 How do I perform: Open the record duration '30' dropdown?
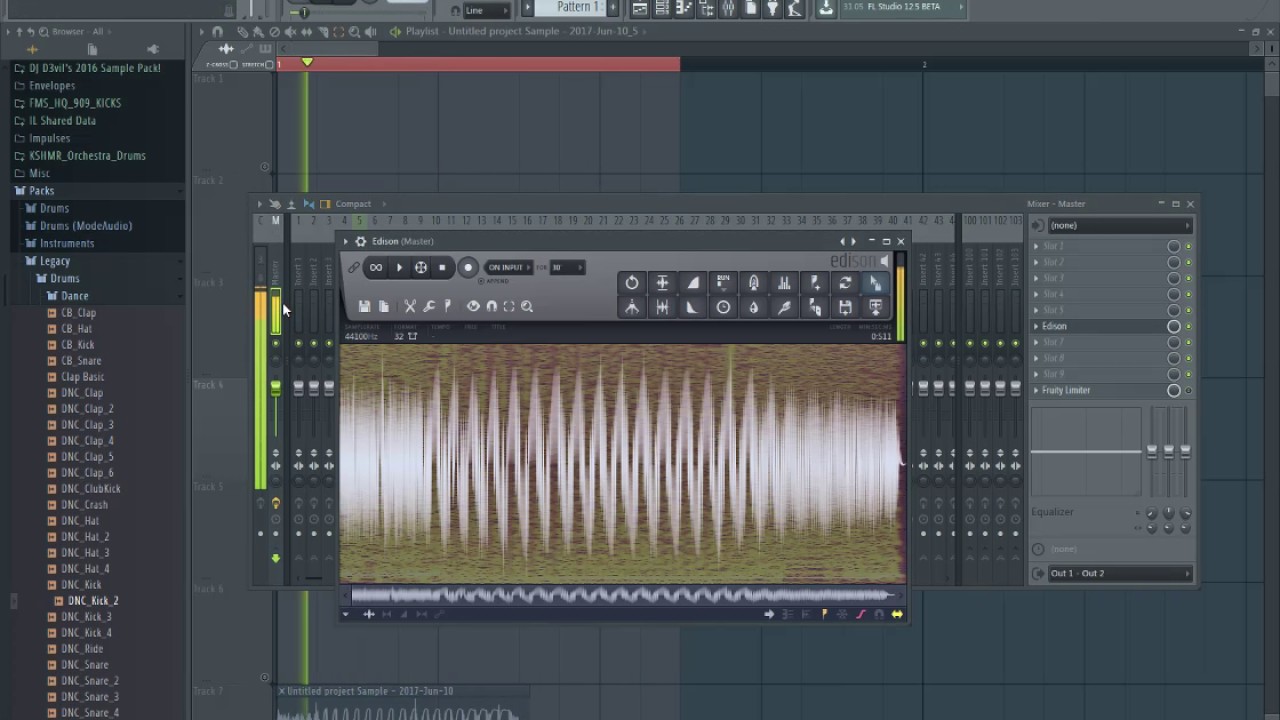[x=567, y=267]
